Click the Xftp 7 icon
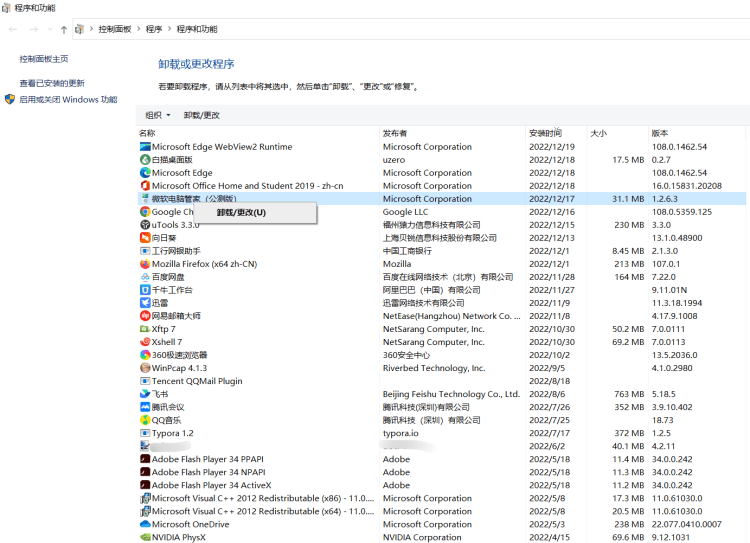 [x=145, y=329]
